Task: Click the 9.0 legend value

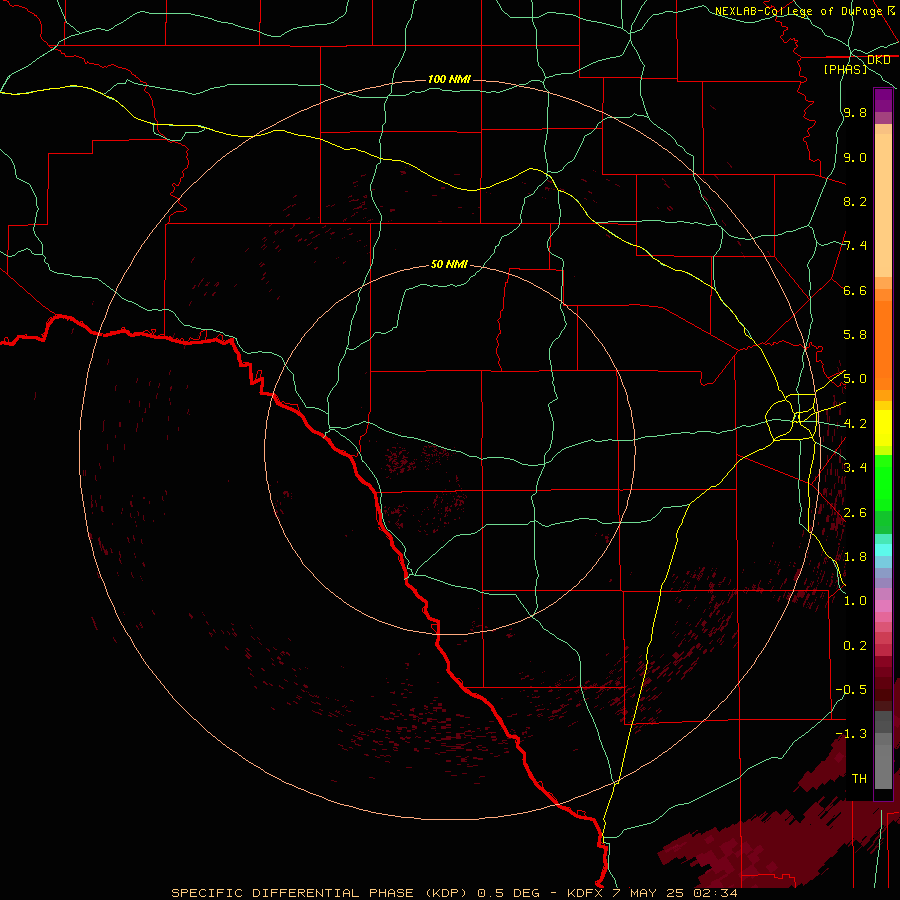Action: 855,157
